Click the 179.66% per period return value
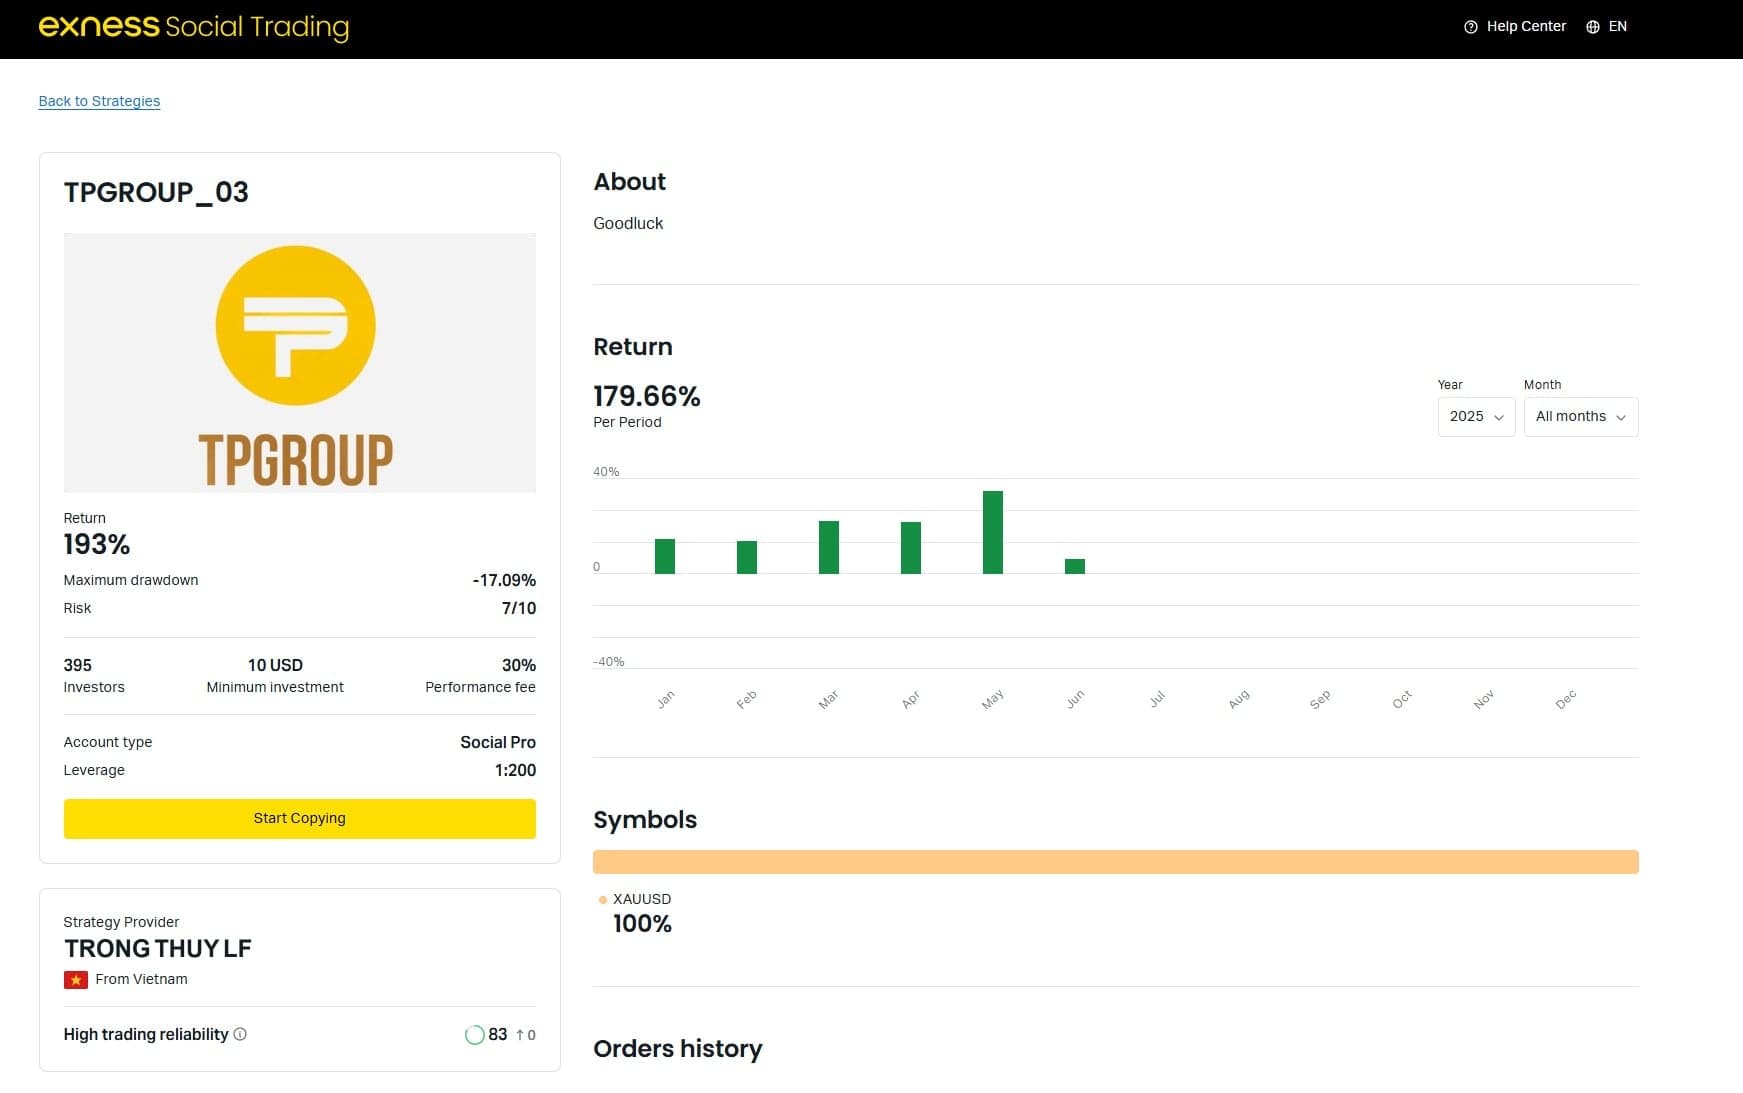Screen dimensions: 1743x1093 (647, 396)
